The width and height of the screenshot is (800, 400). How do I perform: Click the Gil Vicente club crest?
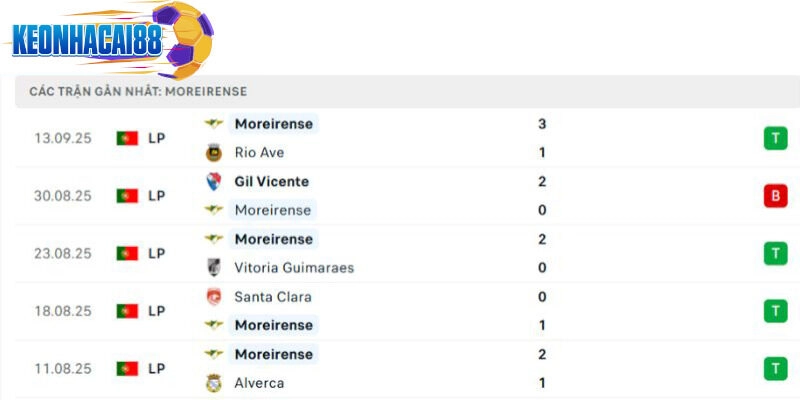click(x=213, y=182)
